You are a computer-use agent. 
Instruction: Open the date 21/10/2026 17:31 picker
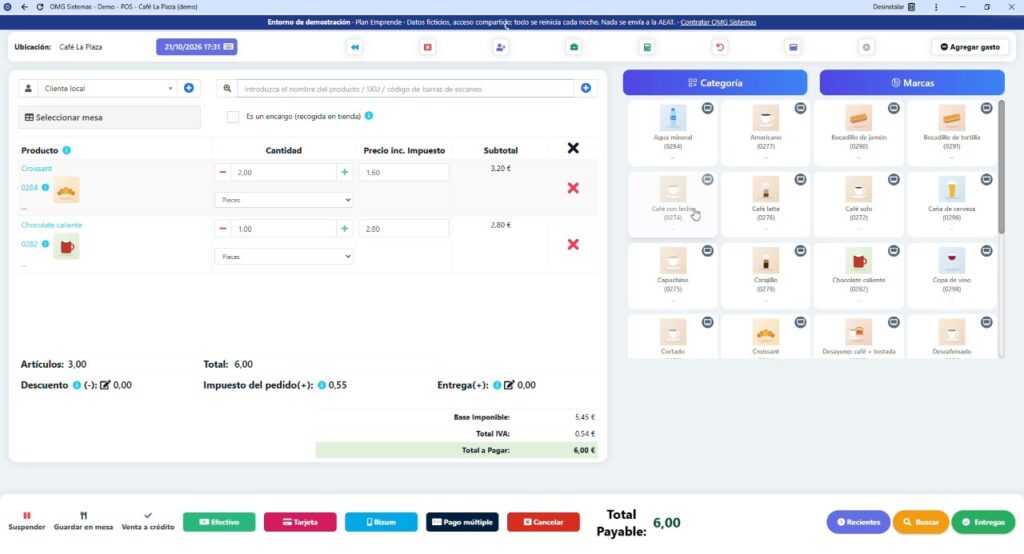coord(197,47)
